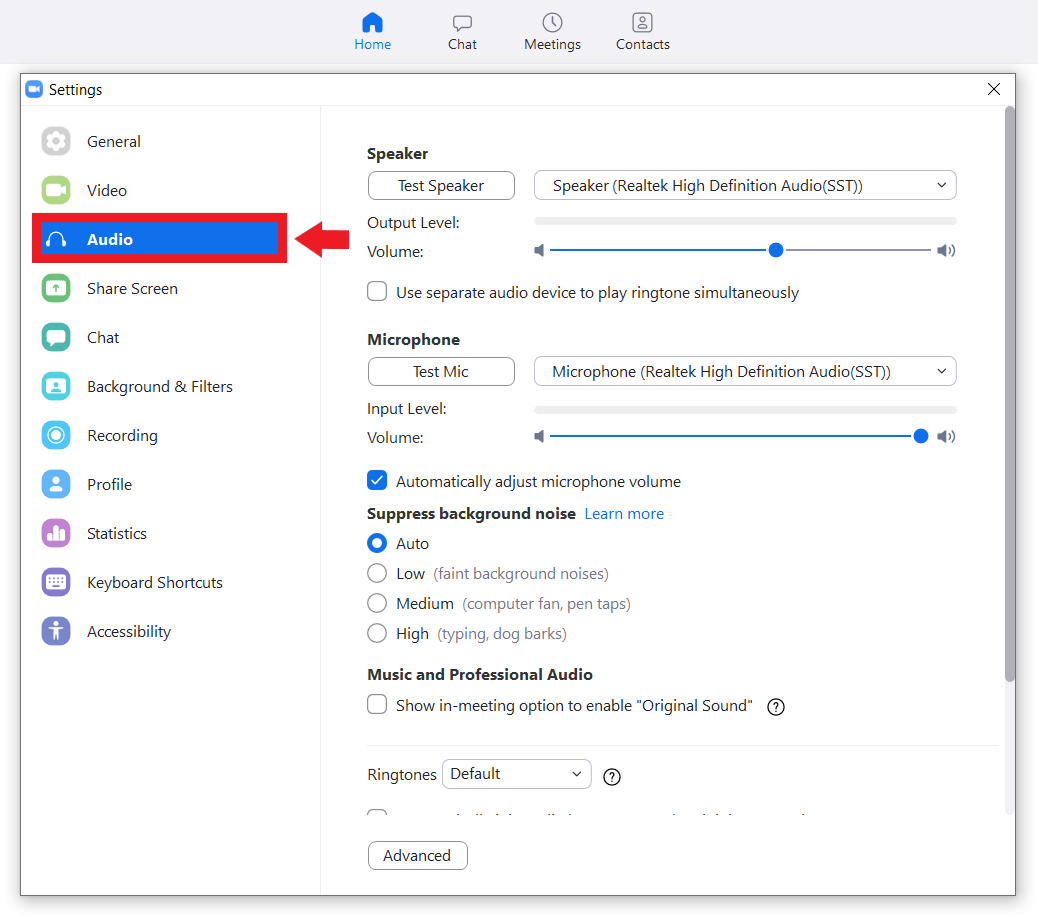Open the Accessibility settings icon
Screen dimensions: 1038x915
[56, 631]
